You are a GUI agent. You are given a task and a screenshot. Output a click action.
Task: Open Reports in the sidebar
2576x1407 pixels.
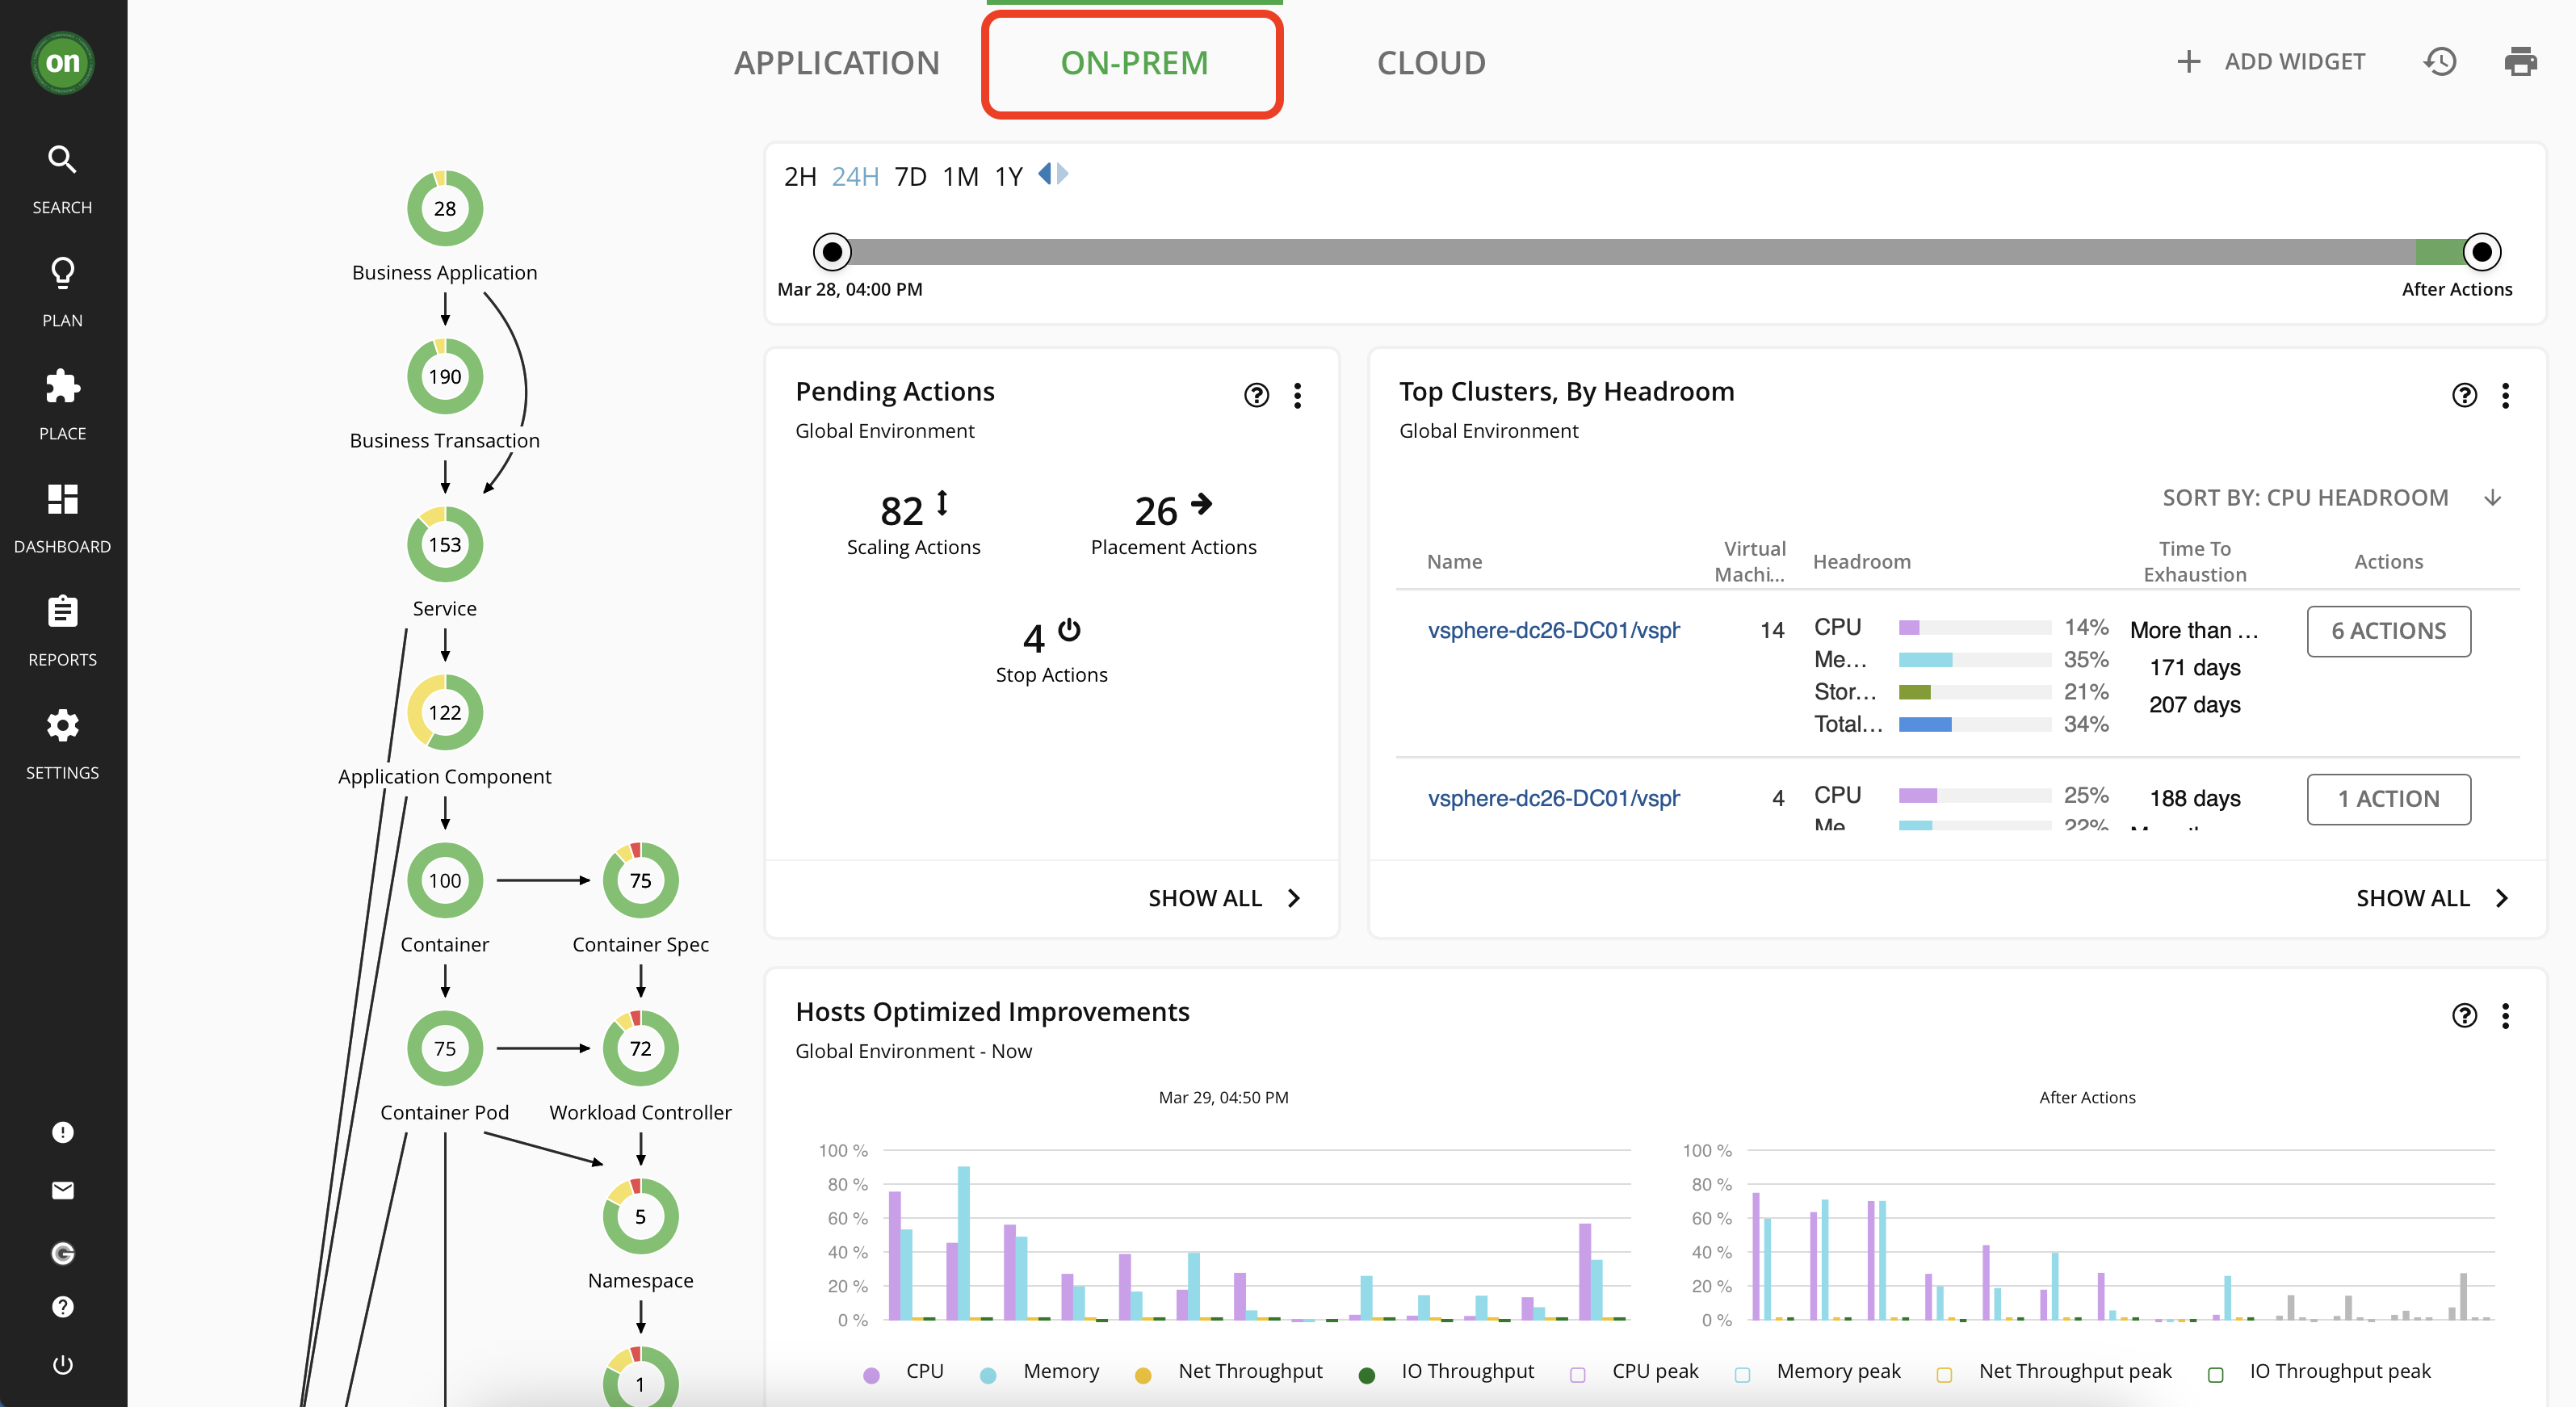pos(62,631)
